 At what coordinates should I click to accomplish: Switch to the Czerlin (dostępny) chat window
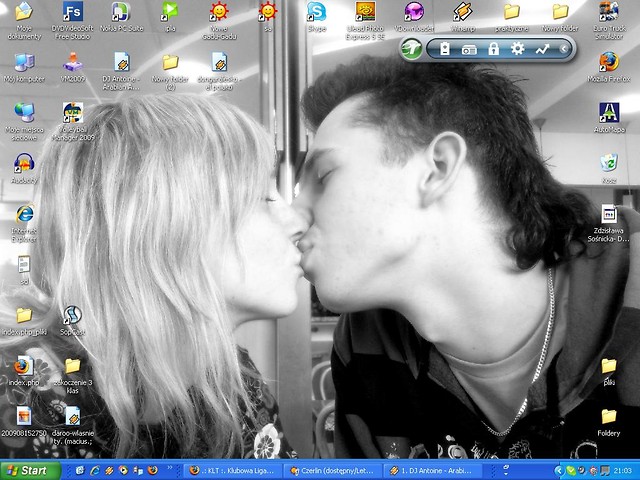point(331,471)
